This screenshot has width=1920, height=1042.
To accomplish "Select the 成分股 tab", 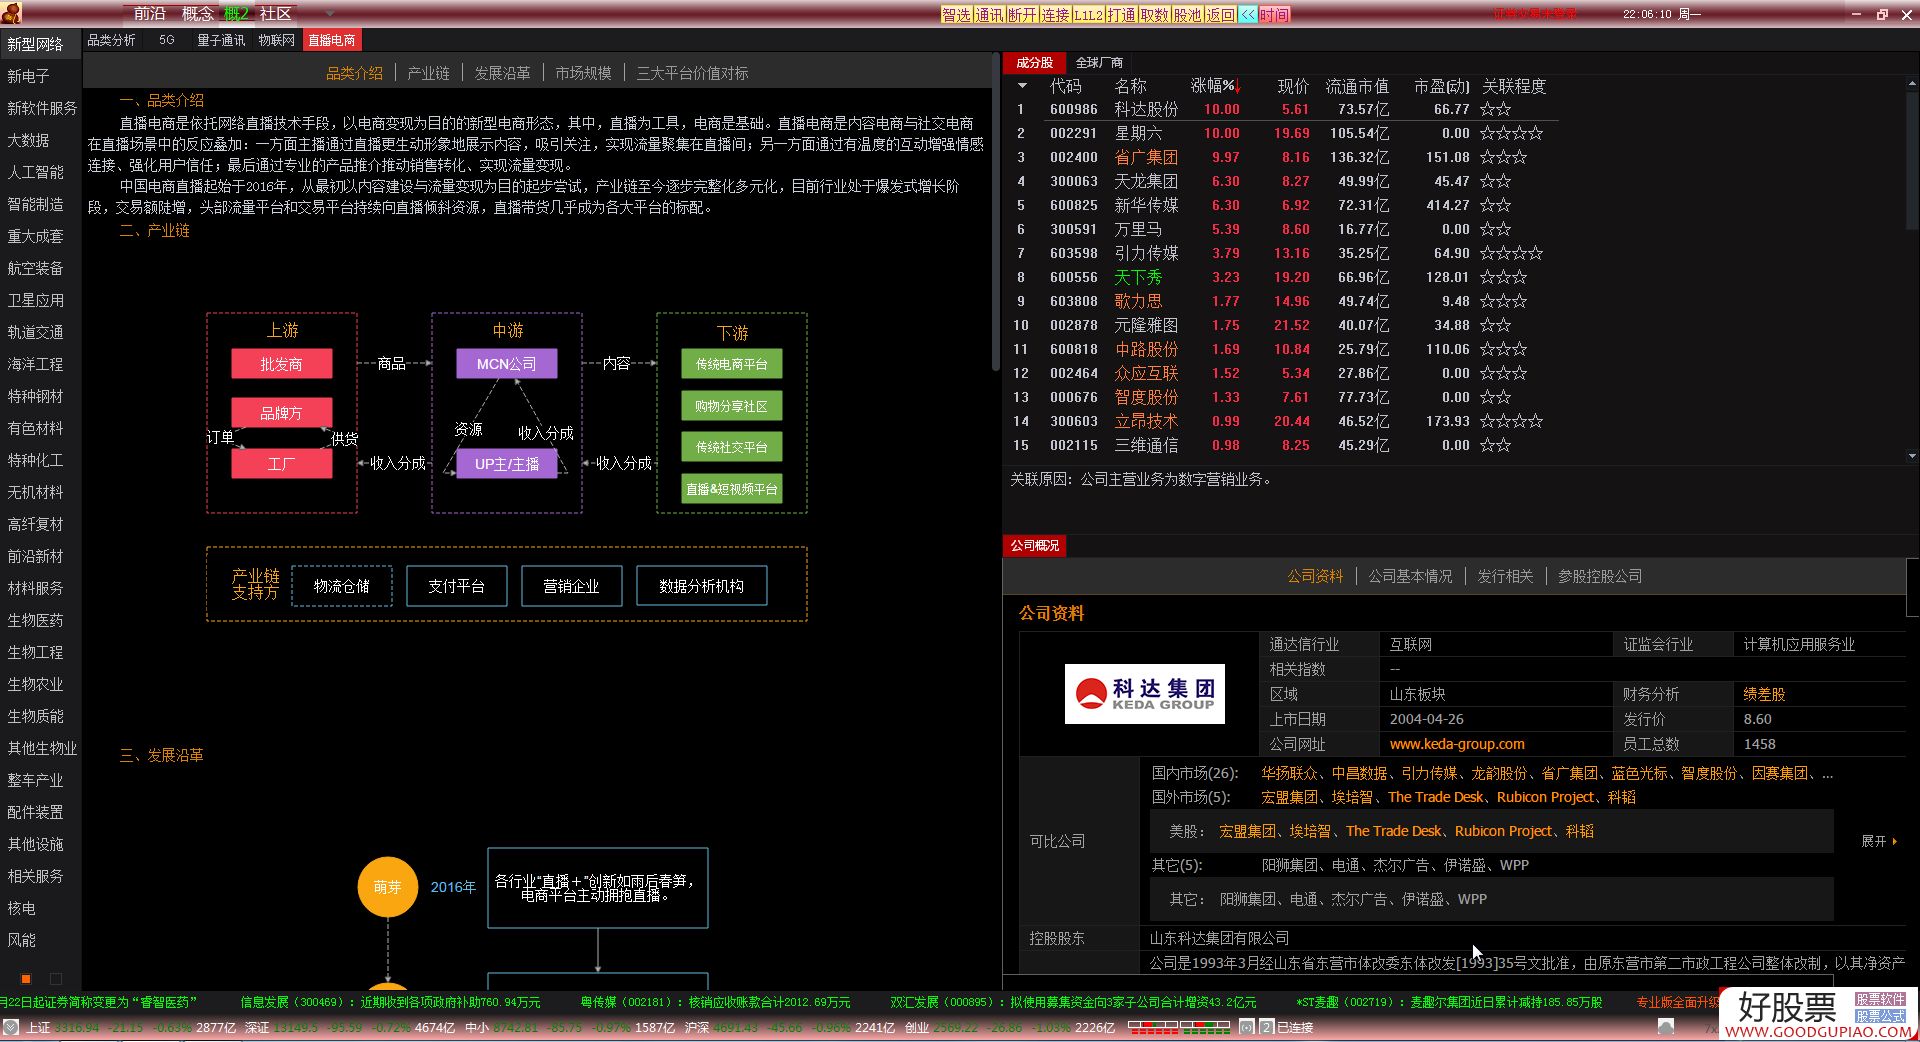I will tap(1034, 62).
